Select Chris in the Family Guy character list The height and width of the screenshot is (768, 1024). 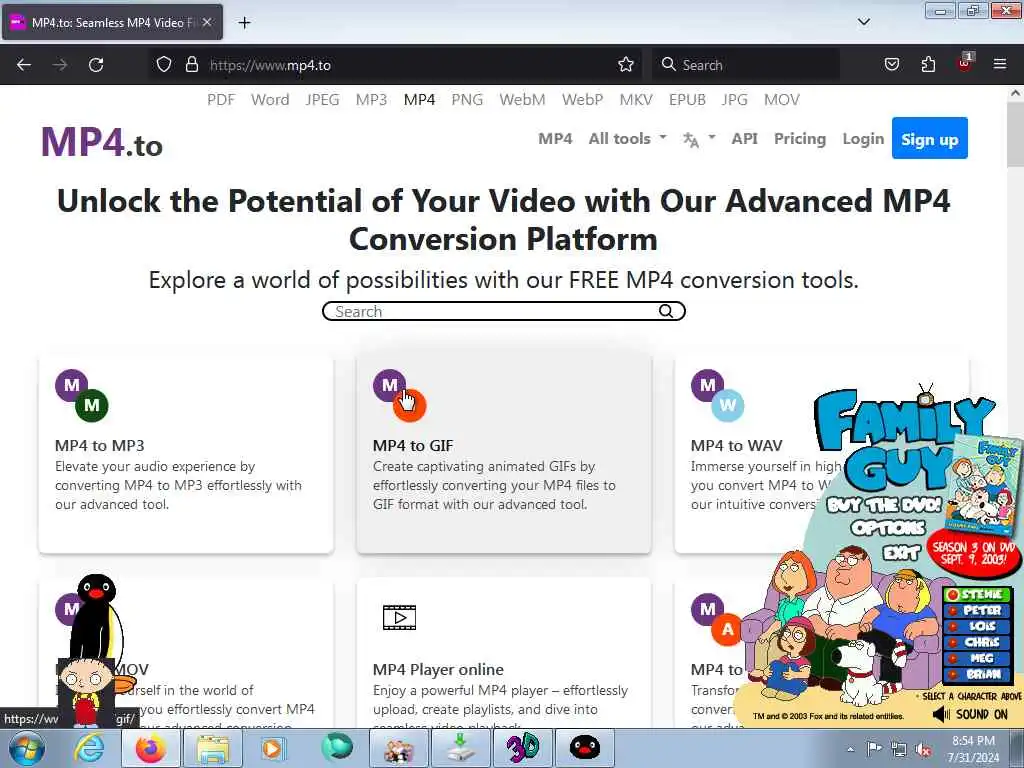[977, 642]
